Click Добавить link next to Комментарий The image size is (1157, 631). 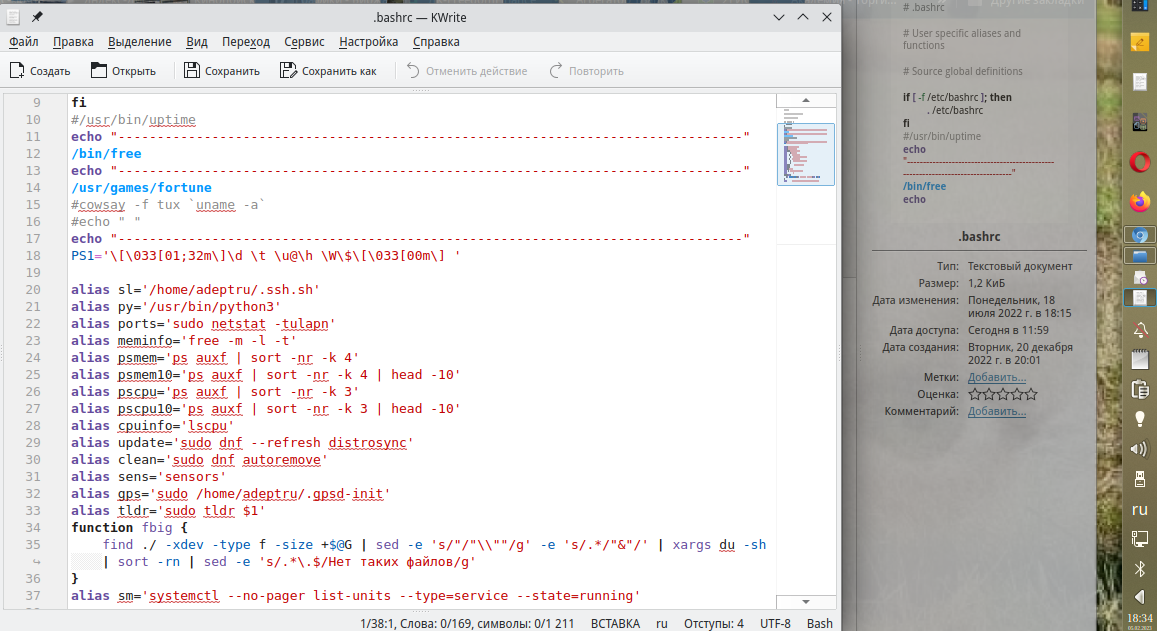click(996, 411)
